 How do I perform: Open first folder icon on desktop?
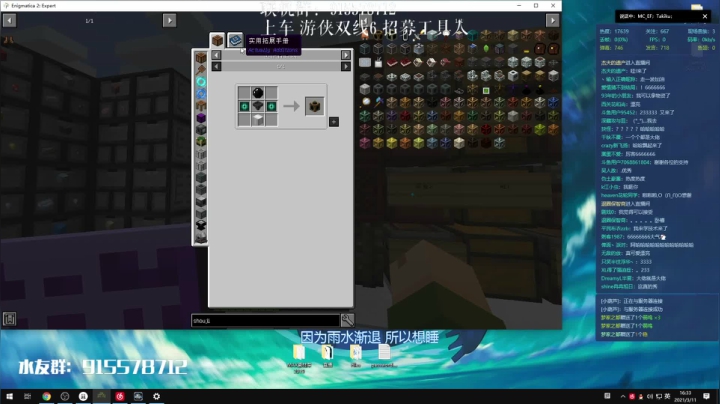click(x=299, y=357)
